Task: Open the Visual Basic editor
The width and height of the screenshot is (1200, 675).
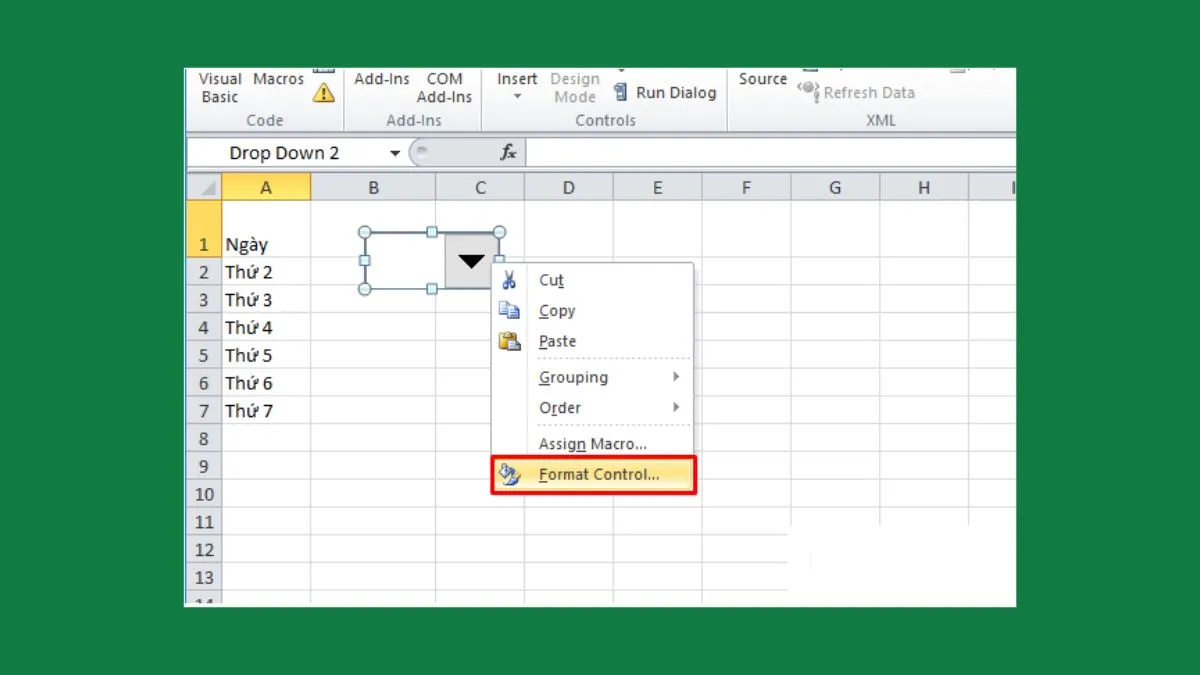Action: tap(220, 88)
